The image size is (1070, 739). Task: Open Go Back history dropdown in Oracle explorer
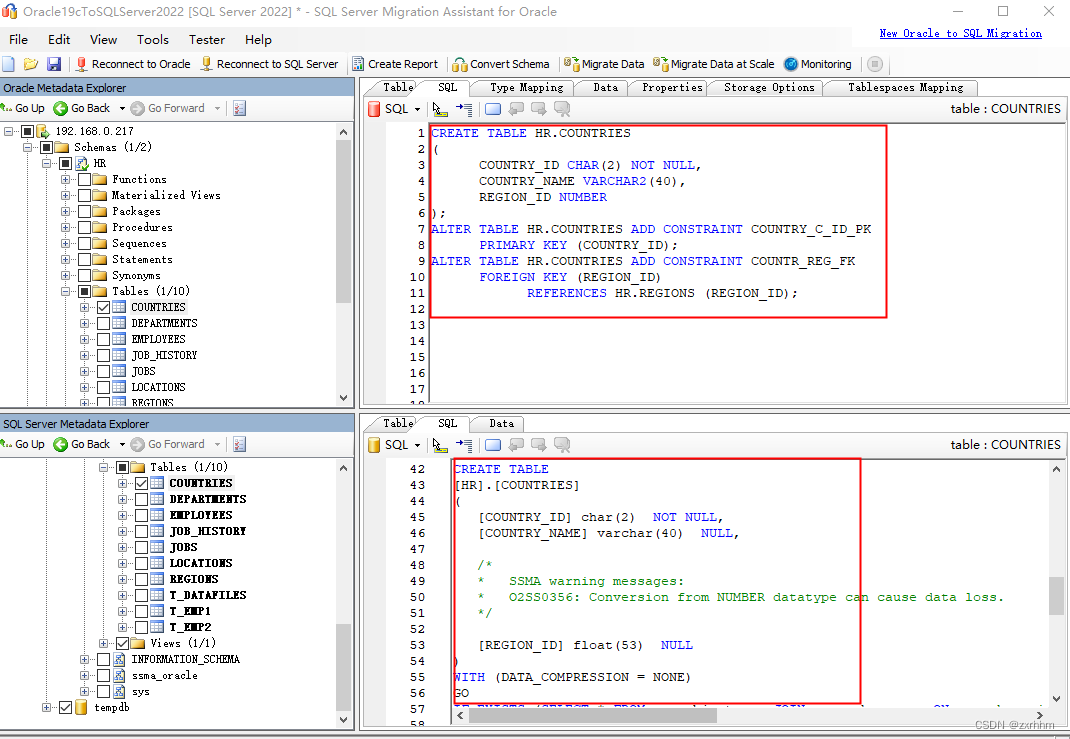click(122, 108)
